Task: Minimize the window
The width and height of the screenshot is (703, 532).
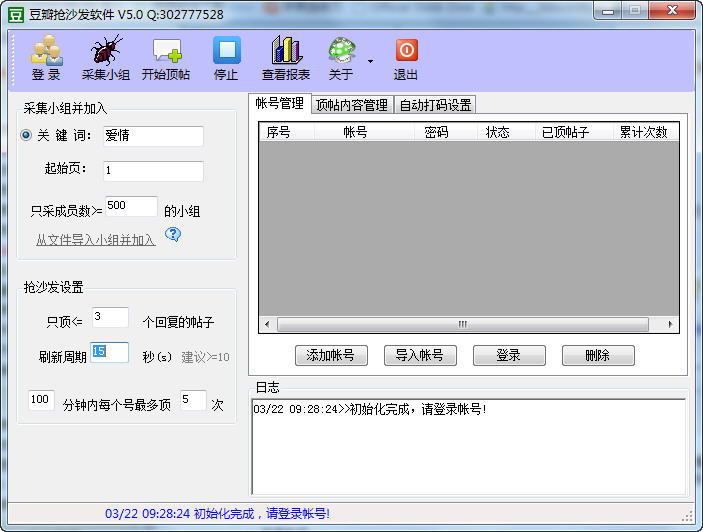Action: coord(608,11)
